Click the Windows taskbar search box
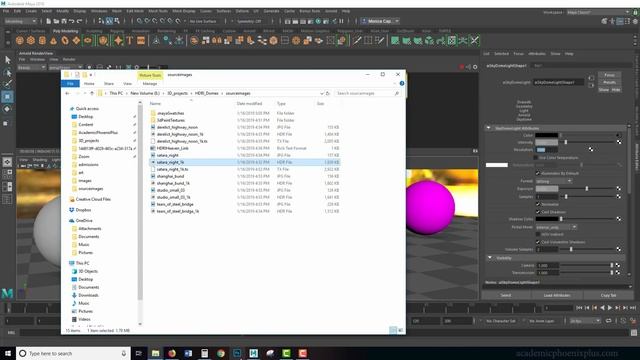This screenshot has width=640, height=360. tap(73, 353)
